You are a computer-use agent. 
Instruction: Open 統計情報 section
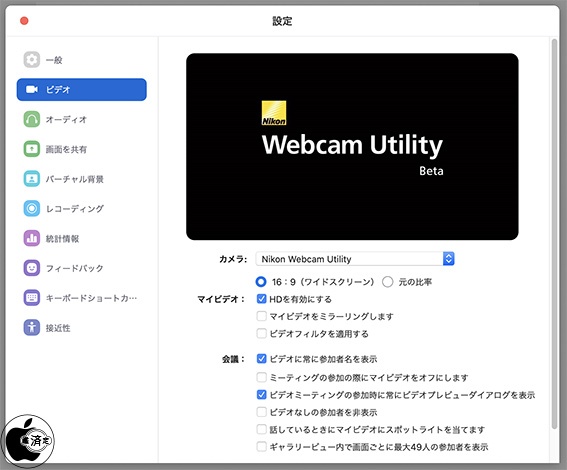(82, 238)
